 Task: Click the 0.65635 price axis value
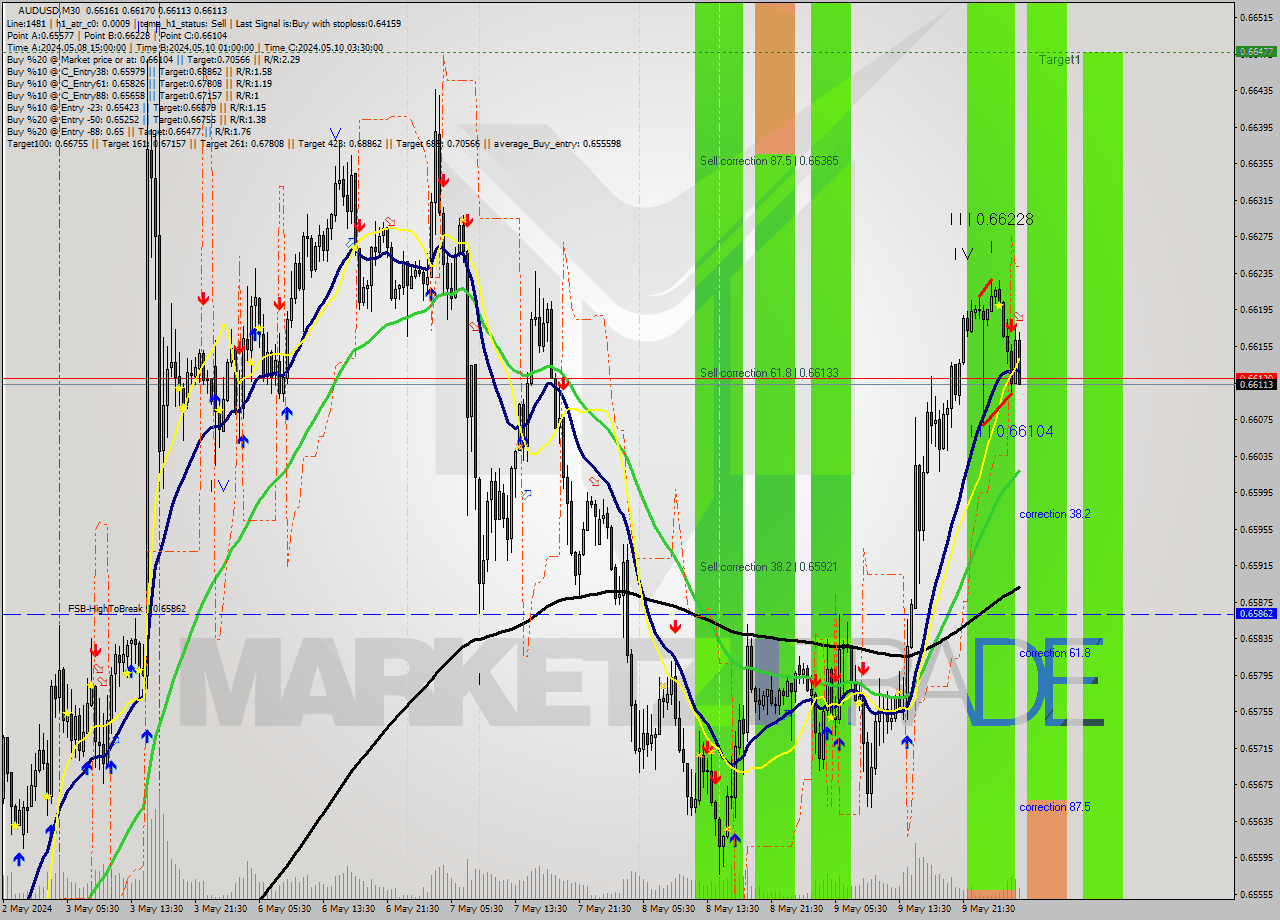[1256, 821]
